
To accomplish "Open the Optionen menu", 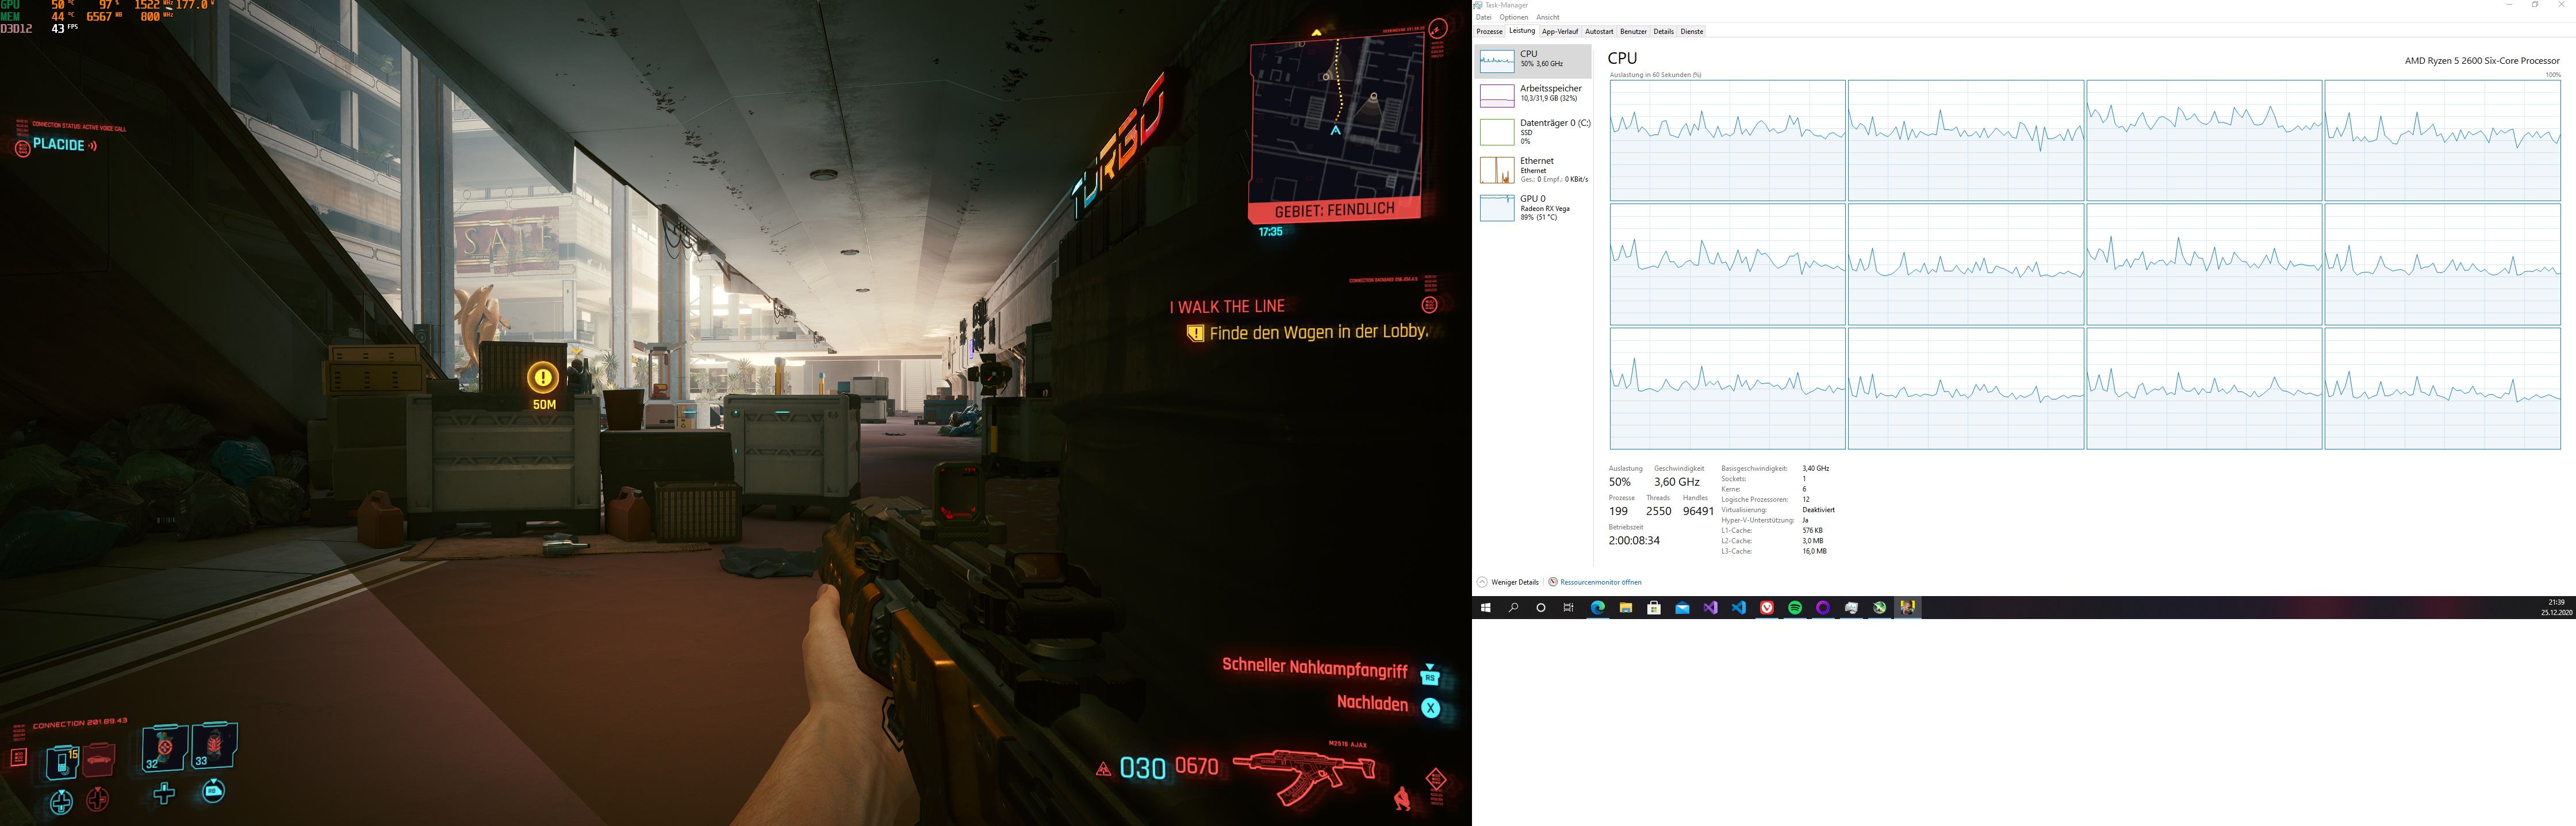I will coord(1513,17).
